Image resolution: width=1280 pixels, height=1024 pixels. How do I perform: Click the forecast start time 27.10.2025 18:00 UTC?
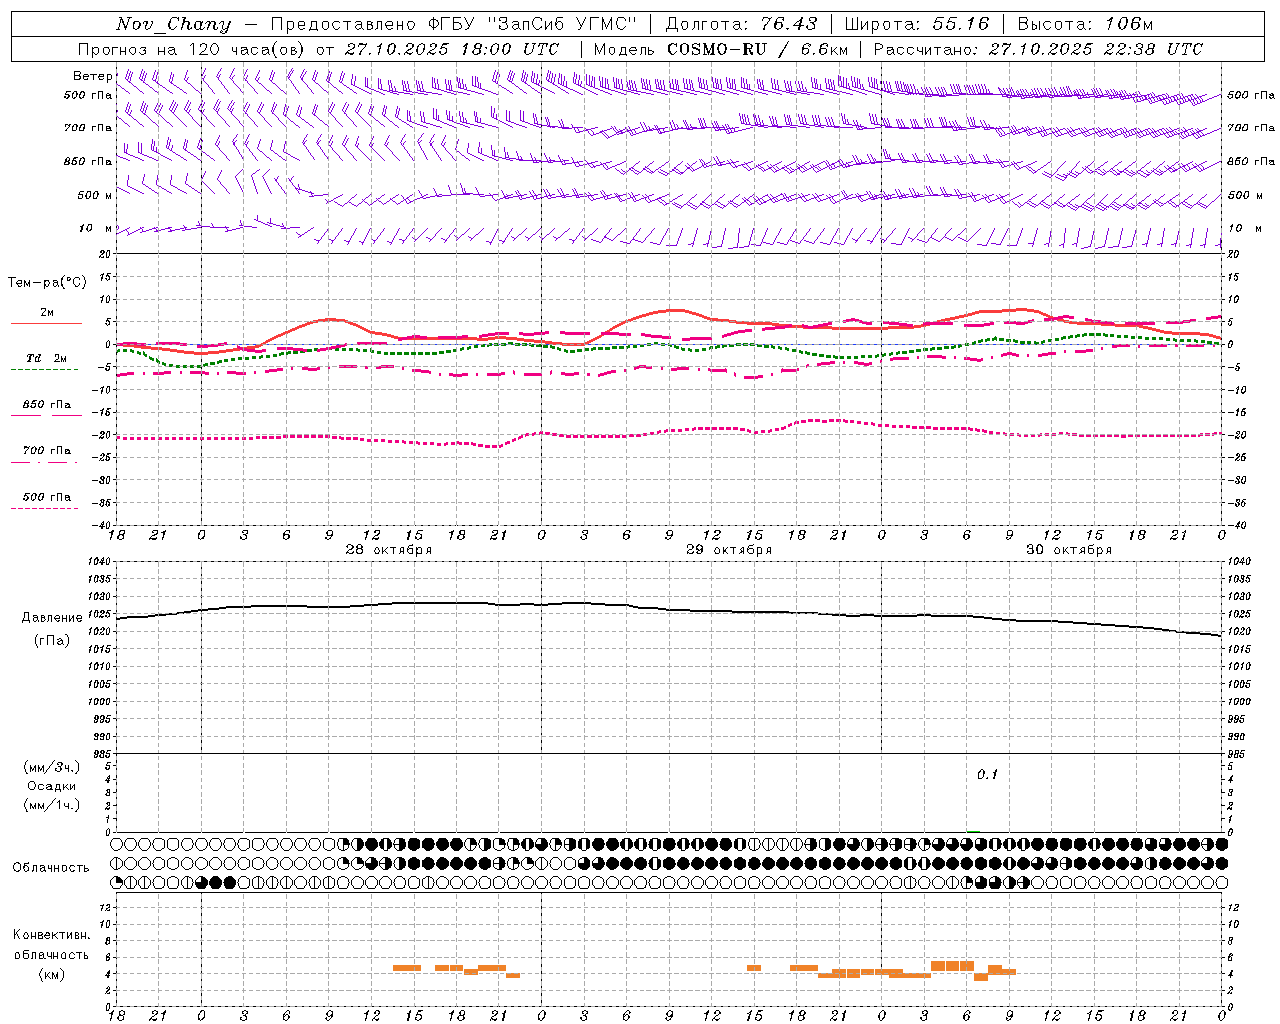452,49
